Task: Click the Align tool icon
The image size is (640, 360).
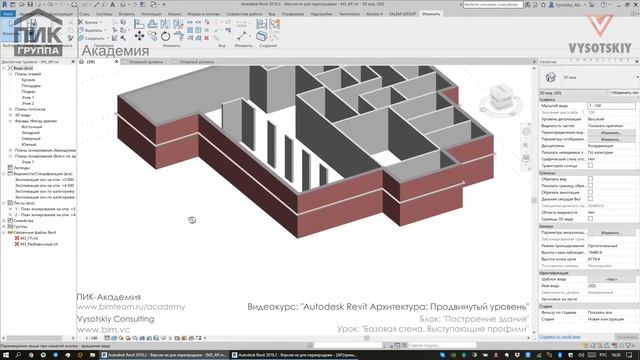Action: click(139, 24)
